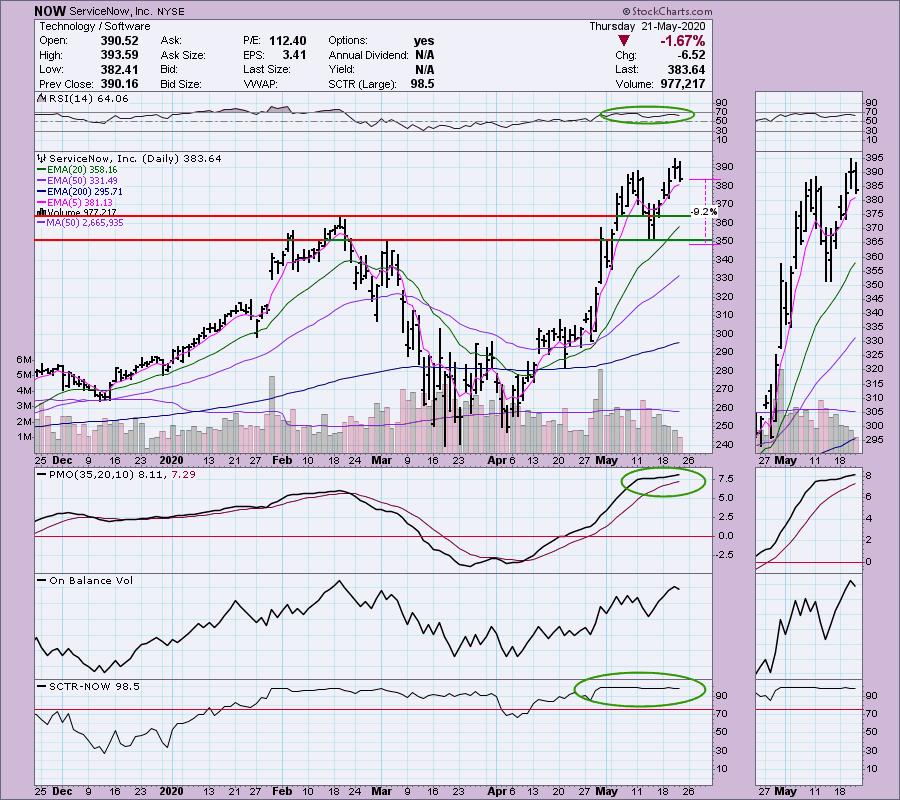The image size is (900, 800).
Task: Click the Annual Dividend N/A value
Action: (424, 55)
